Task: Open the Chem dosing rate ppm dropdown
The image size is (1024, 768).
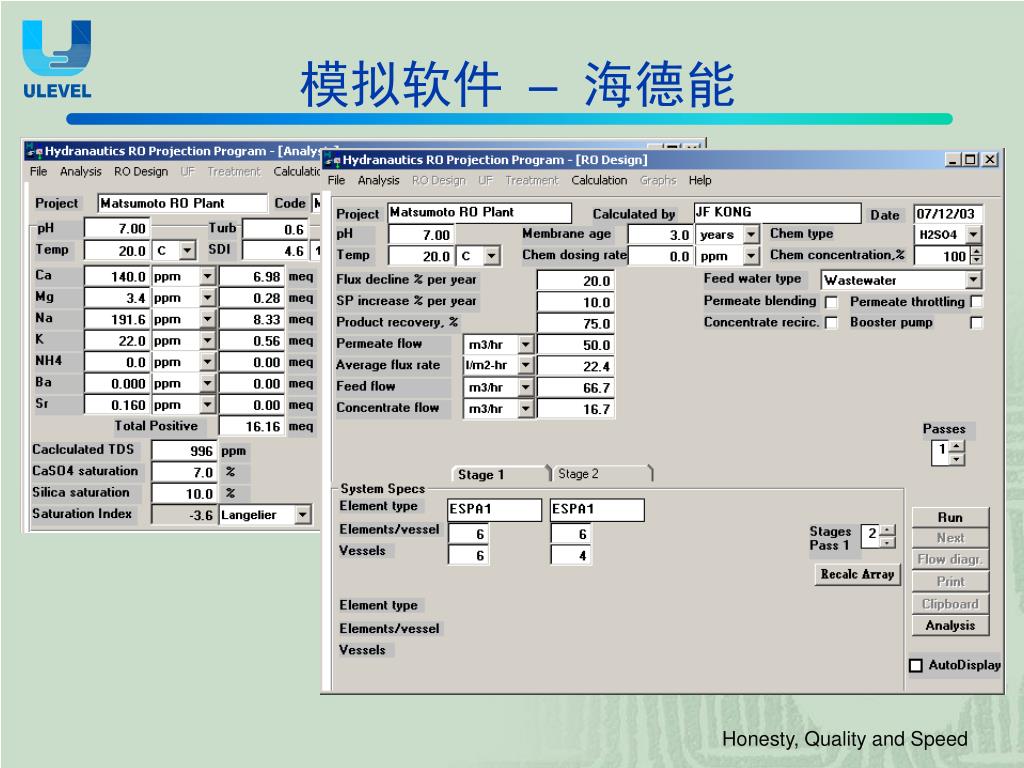Action: [x=751, y=256]
